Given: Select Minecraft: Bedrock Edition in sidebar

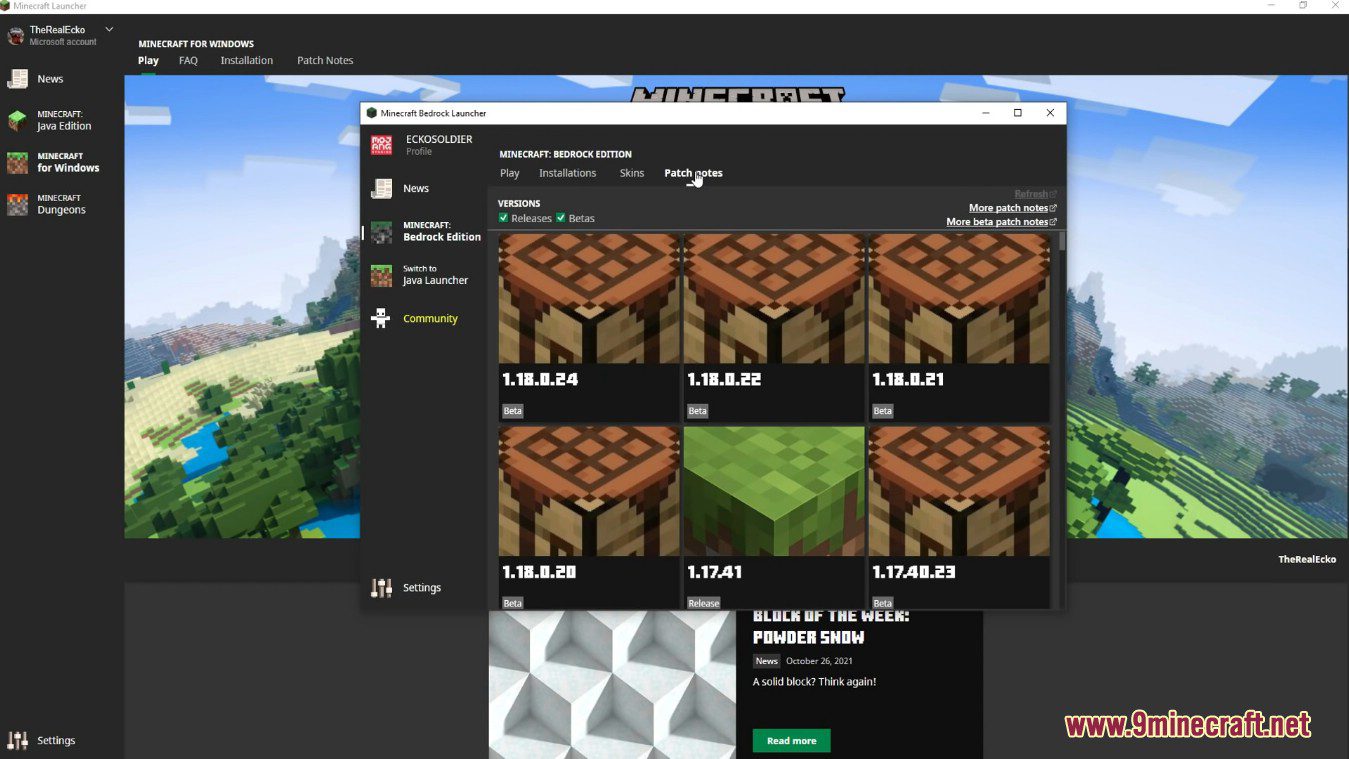Looking at the screenshot, I should 426,232.
